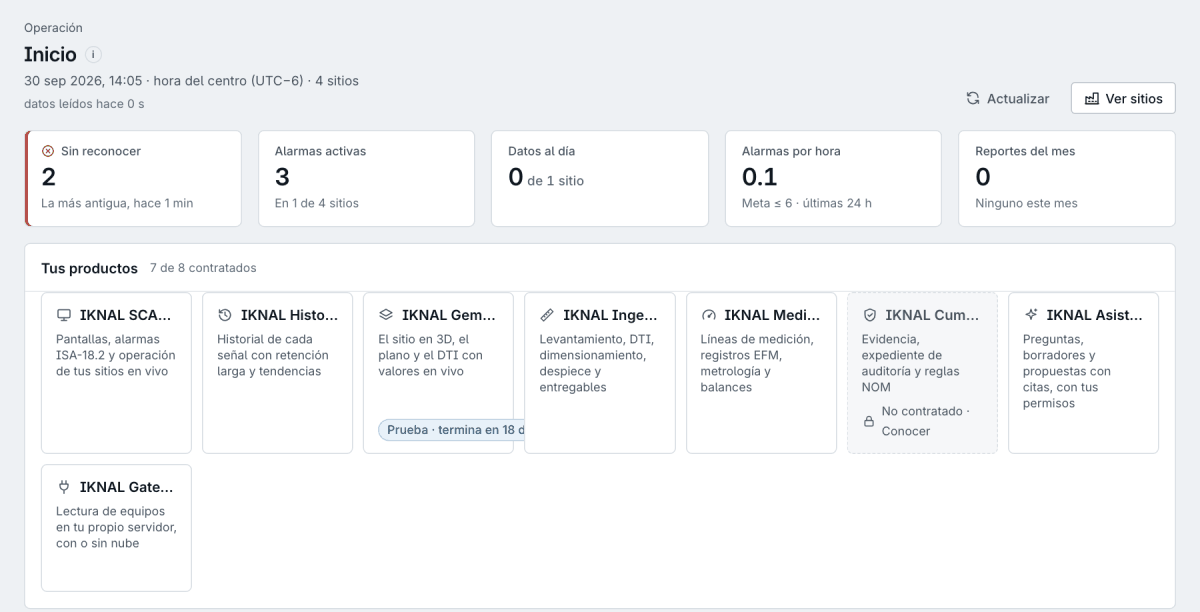The image size is (1200, 612).
Task: Click La más antigua, hace 1 min text
Action: (x=117, y=203)
